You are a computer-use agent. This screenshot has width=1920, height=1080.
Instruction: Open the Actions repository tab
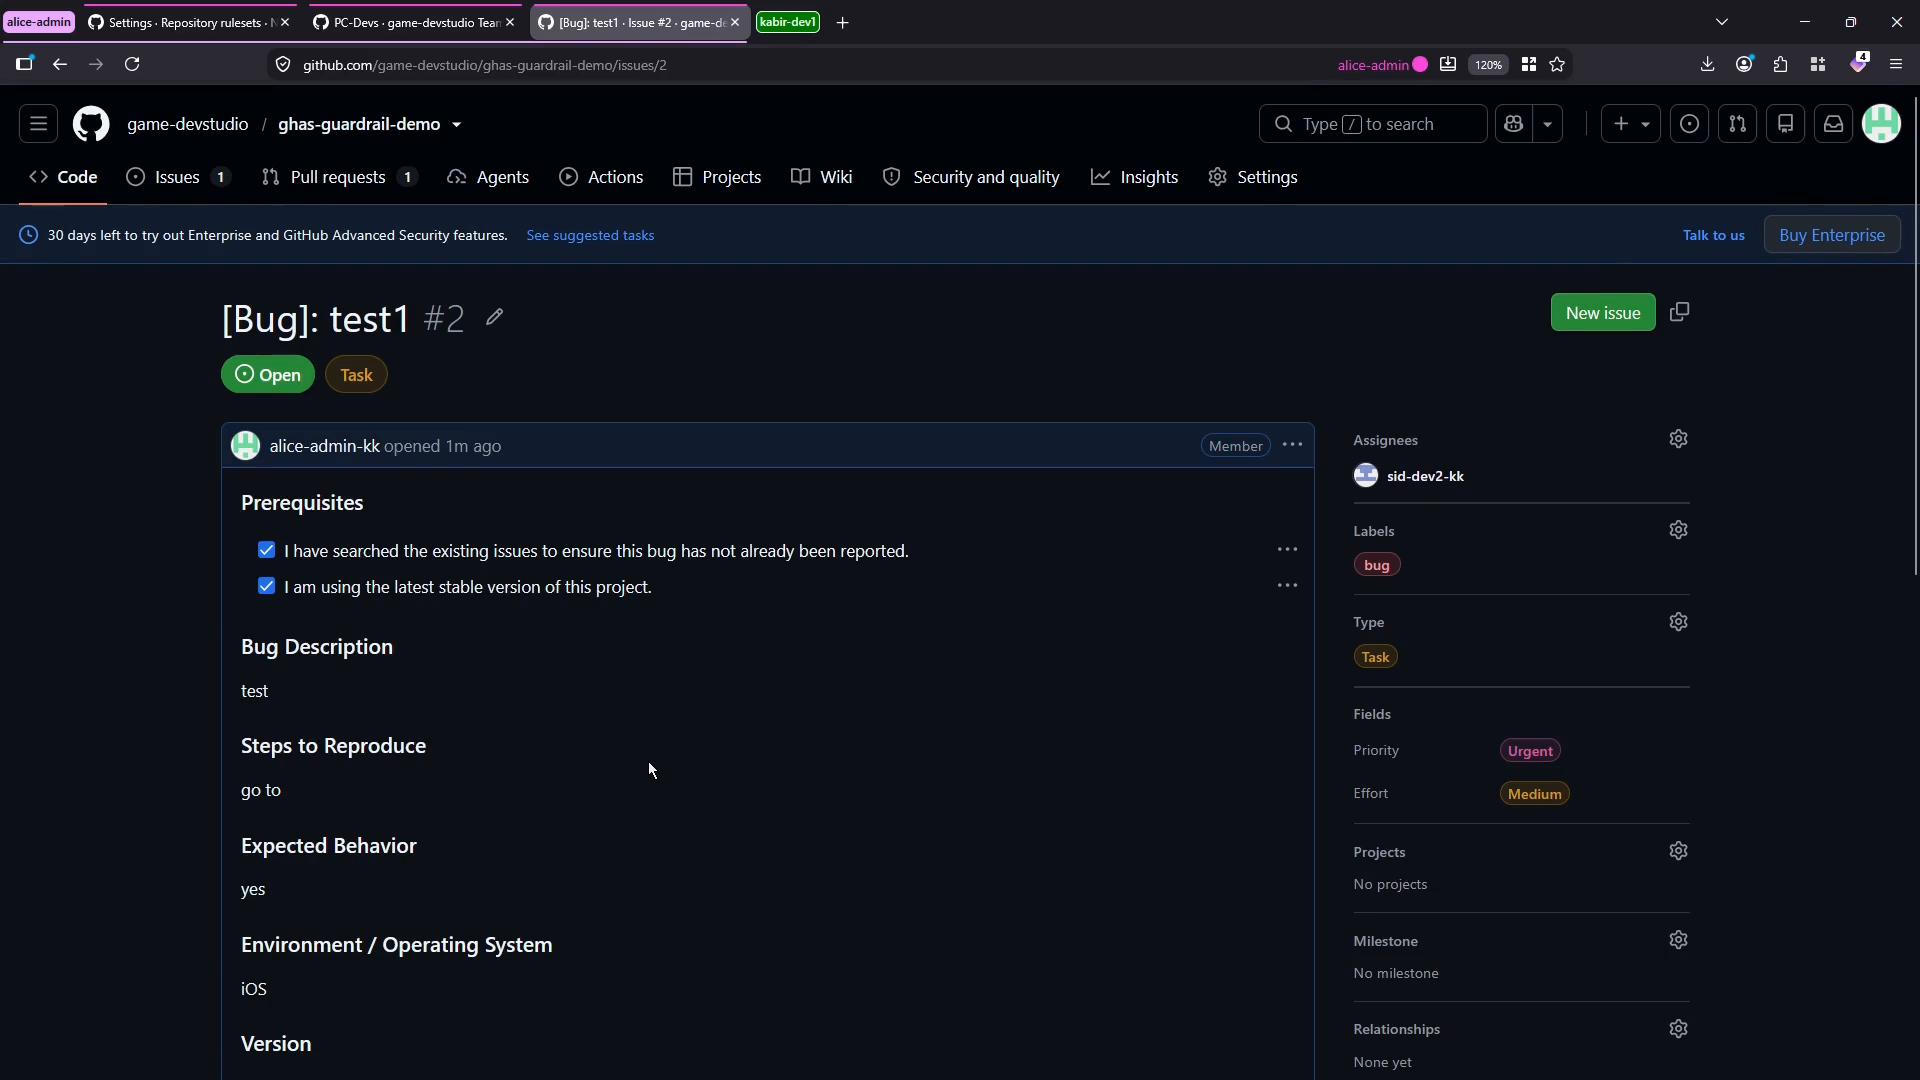pyautogui.click(x=601, y=177)
